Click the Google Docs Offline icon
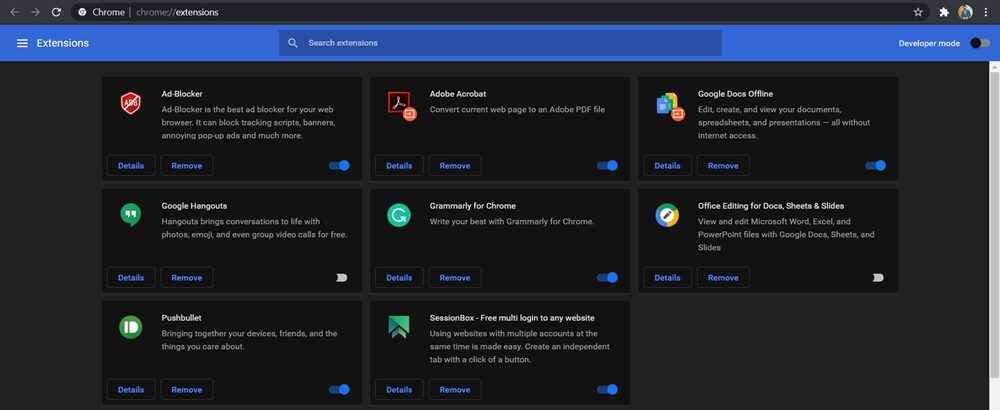Viewport: 1000px width, 410px height. pos(670,106)
